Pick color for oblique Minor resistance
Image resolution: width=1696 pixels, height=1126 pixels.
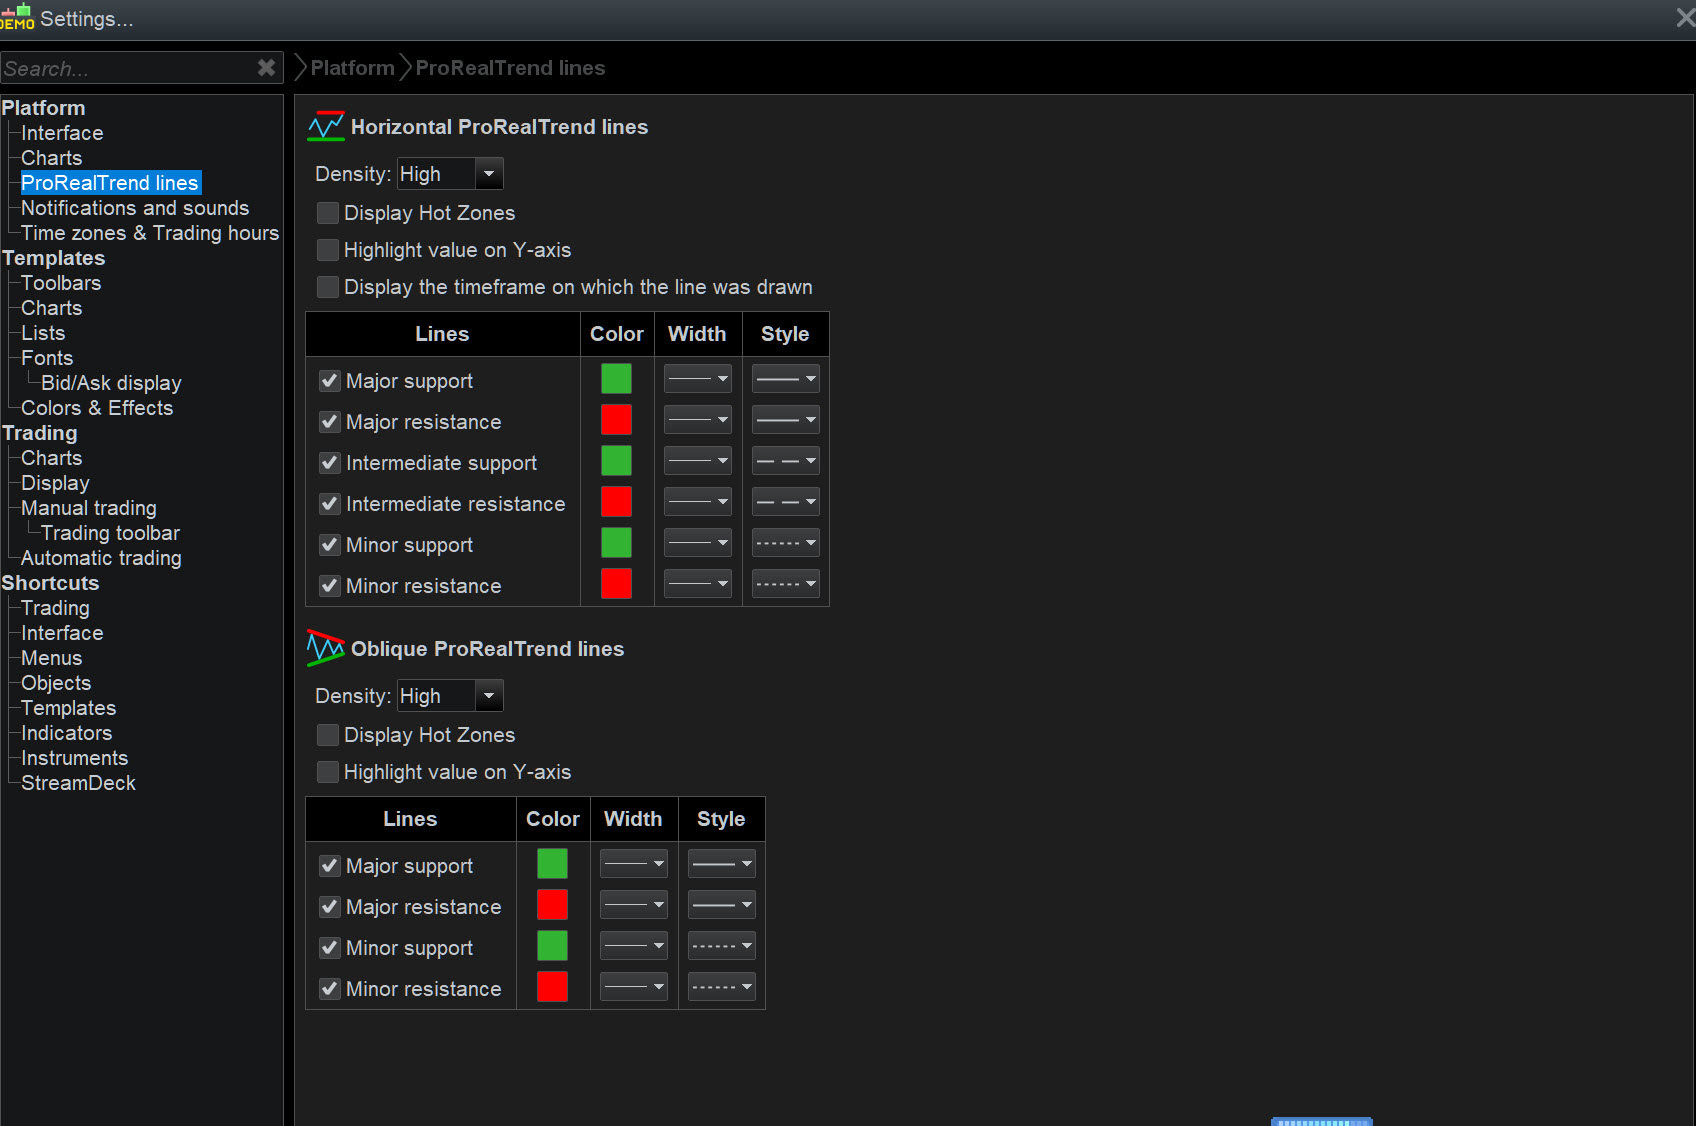click(552, 987)
